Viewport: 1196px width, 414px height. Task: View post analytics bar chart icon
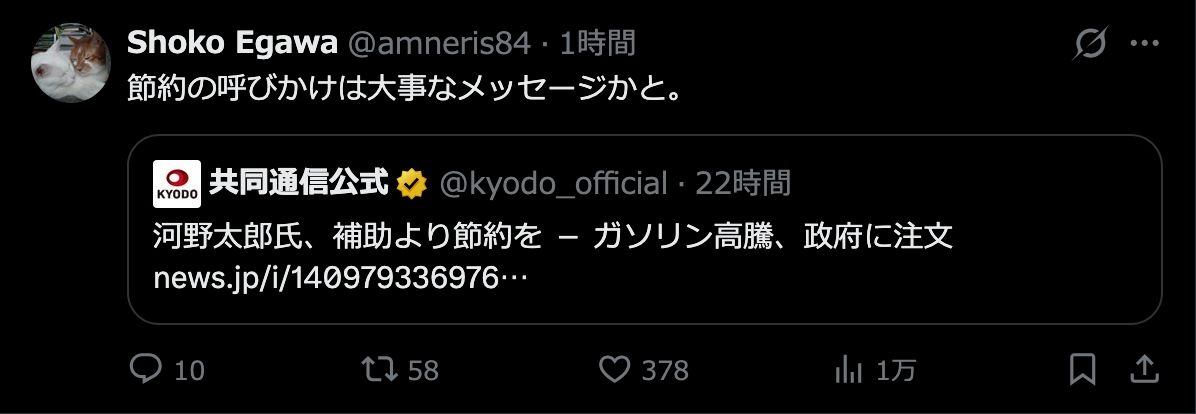click(x=848, y=371)
